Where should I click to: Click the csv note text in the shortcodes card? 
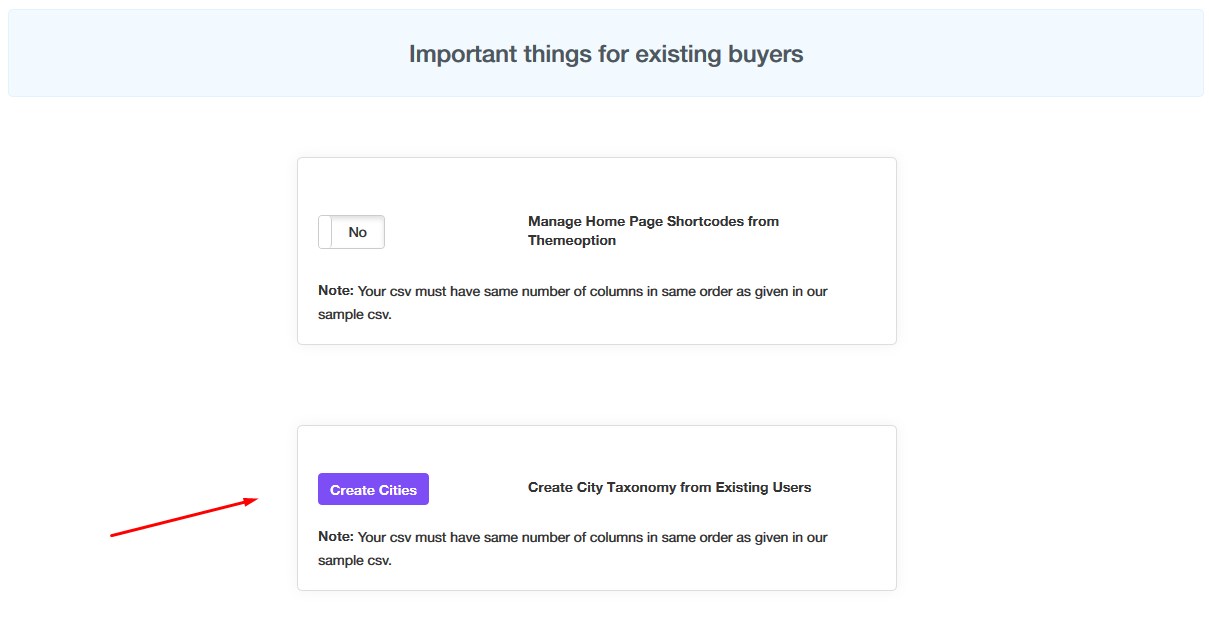573,302
